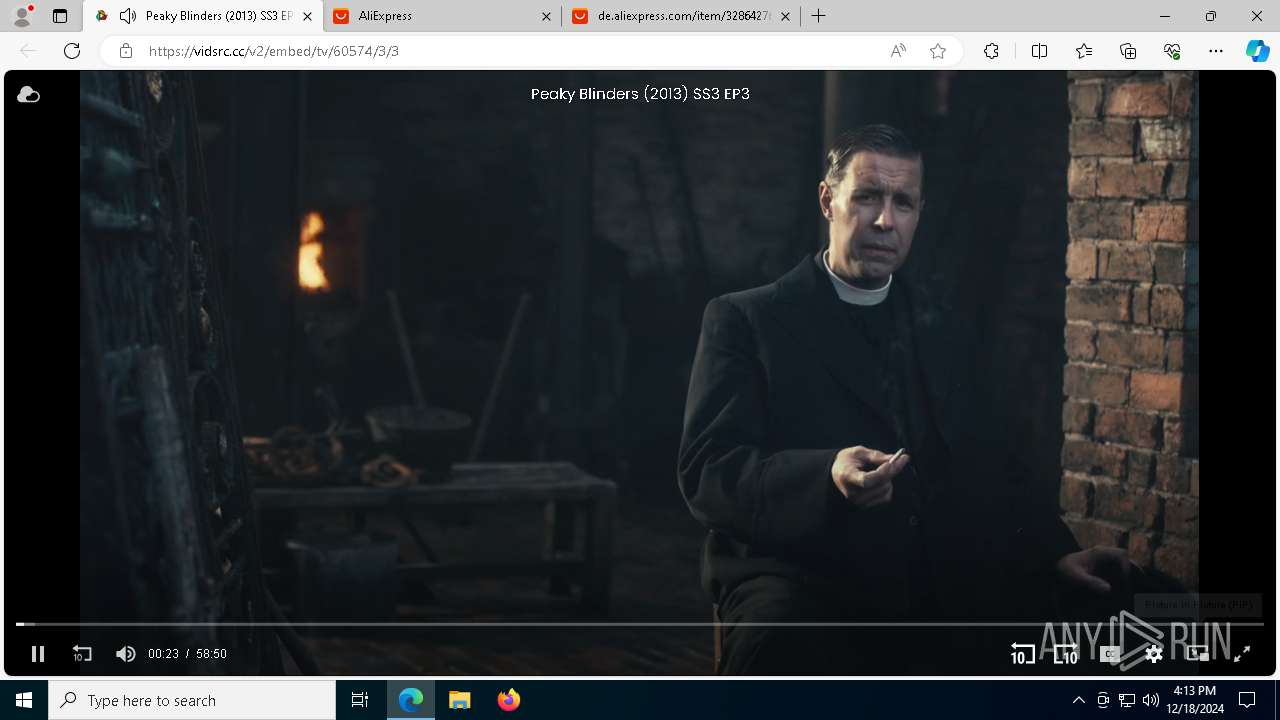Open the clock showing 4:13 PM

pos(1195,700)
